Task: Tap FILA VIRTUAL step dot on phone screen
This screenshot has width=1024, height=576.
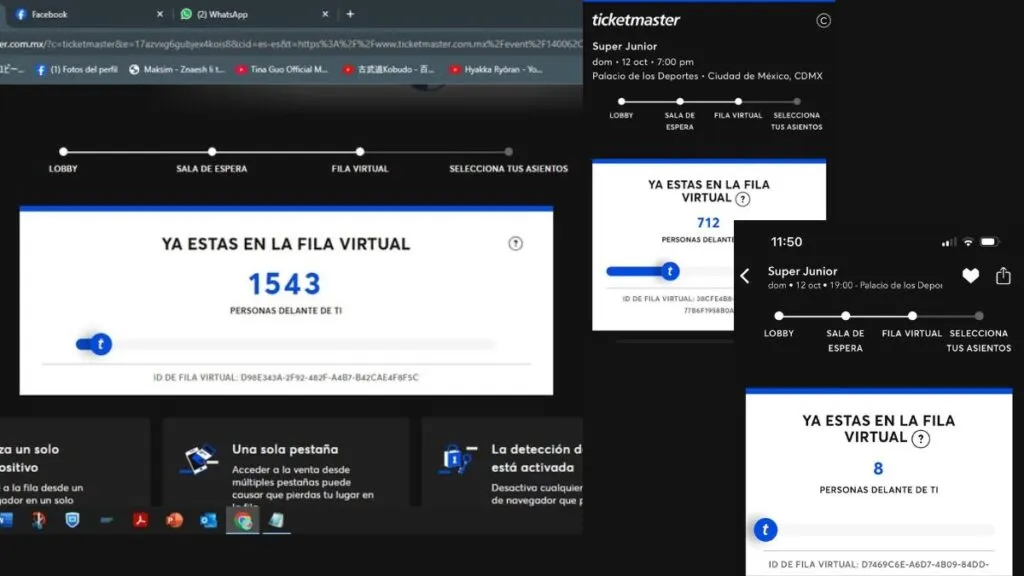Action: [x=912, y=315]
